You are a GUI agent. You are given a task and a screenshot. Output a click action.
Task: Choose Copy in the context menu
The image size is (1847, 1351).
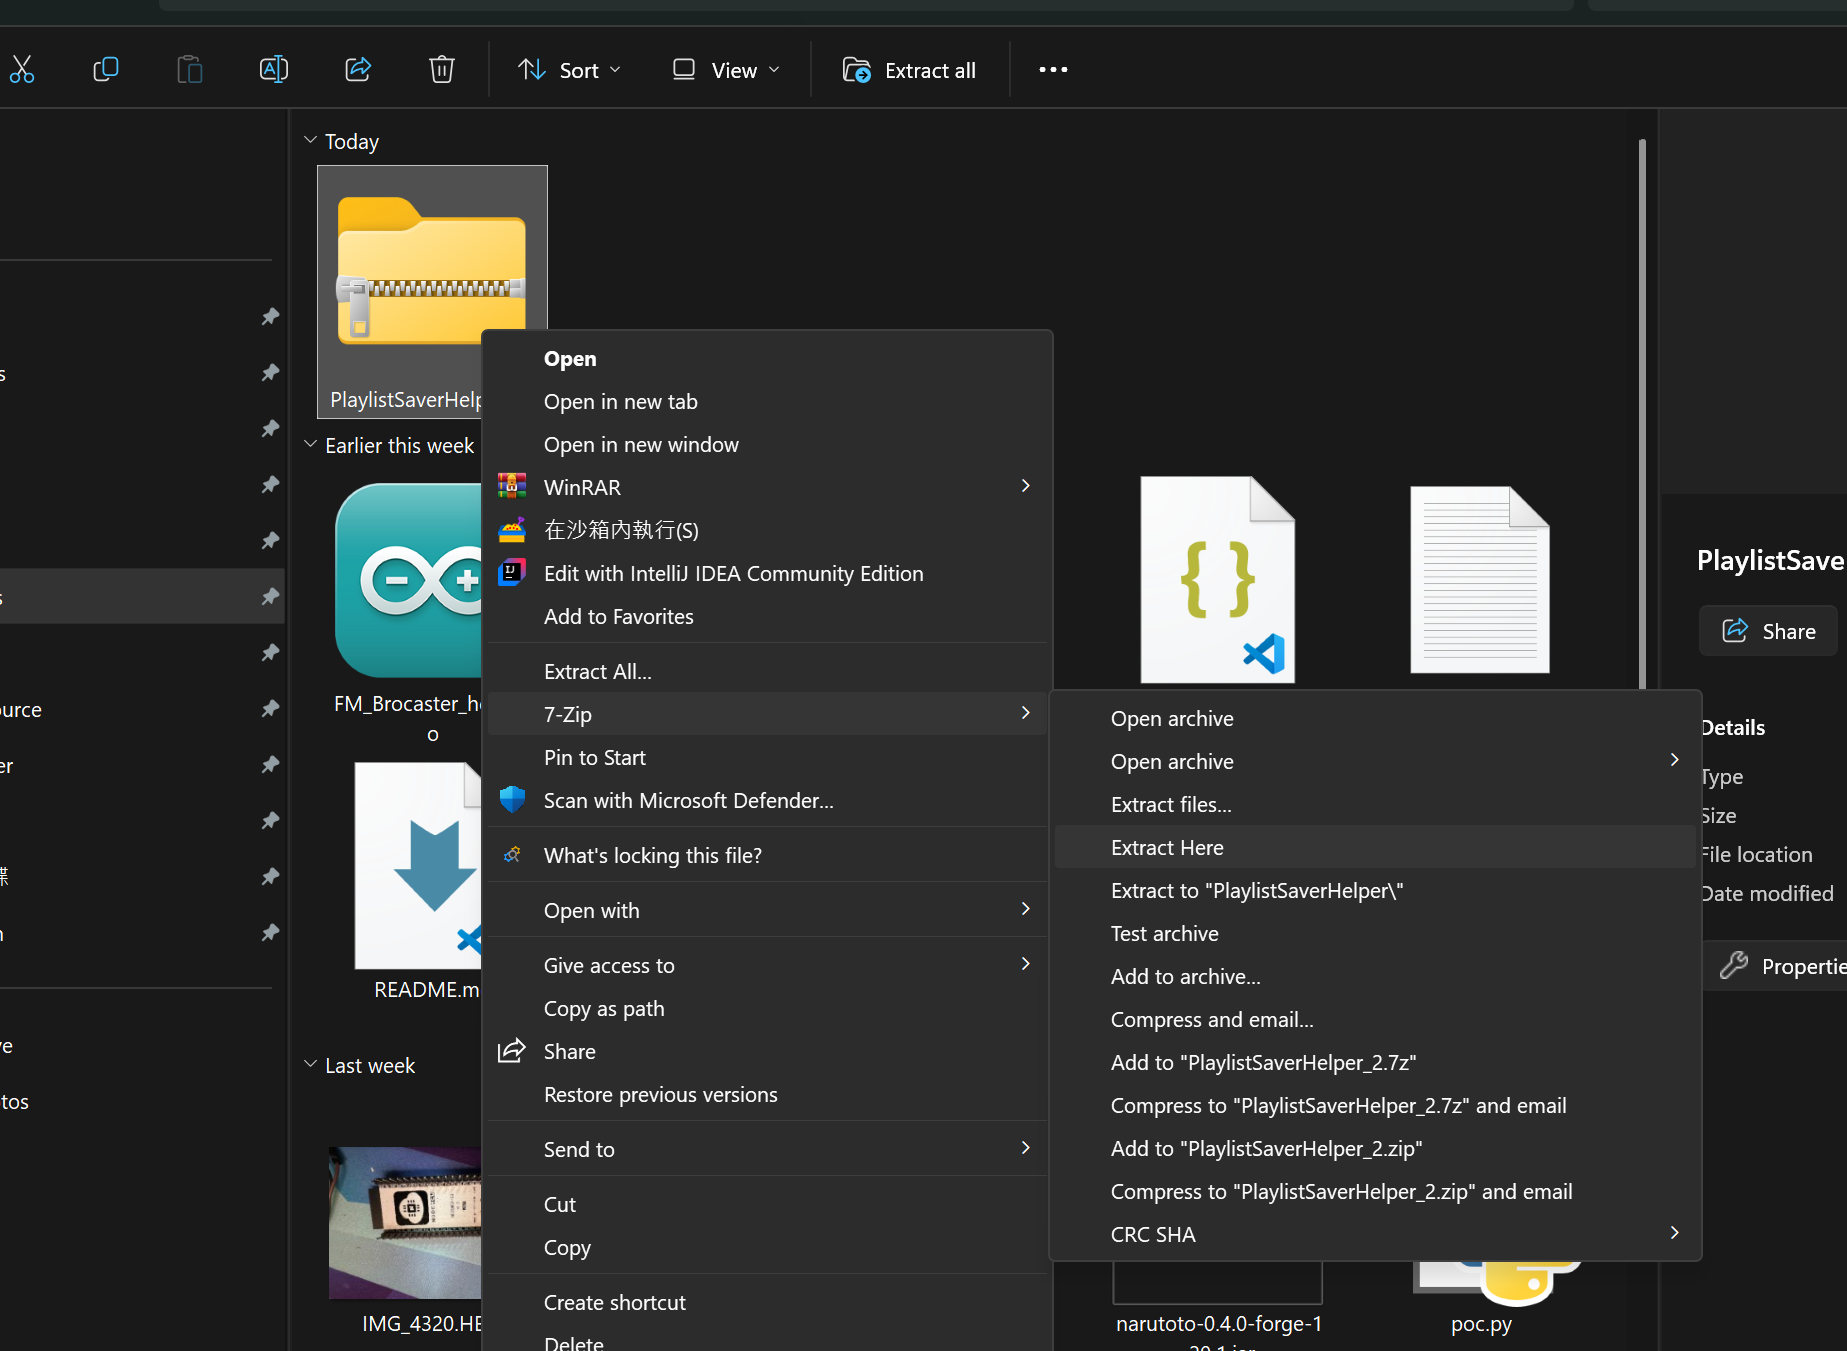tap(766, 1247)
